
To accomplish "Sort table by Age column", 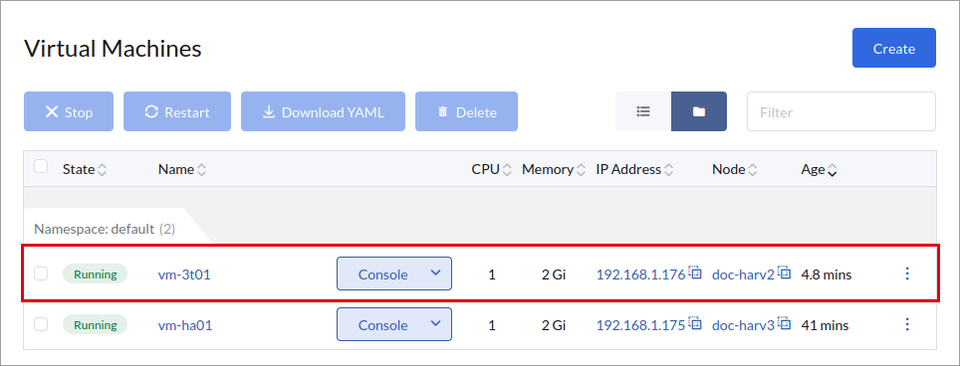I will click(819, 170).
